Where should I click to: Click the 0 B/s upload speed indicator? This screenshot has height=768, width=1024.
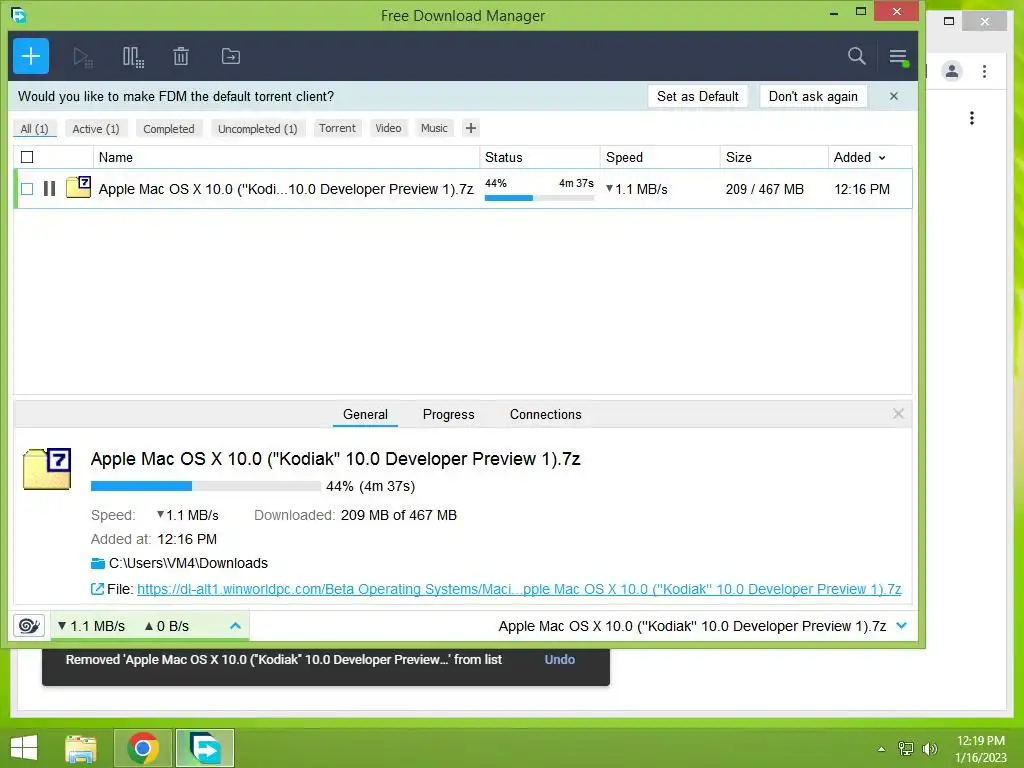[x=167, y=626]
